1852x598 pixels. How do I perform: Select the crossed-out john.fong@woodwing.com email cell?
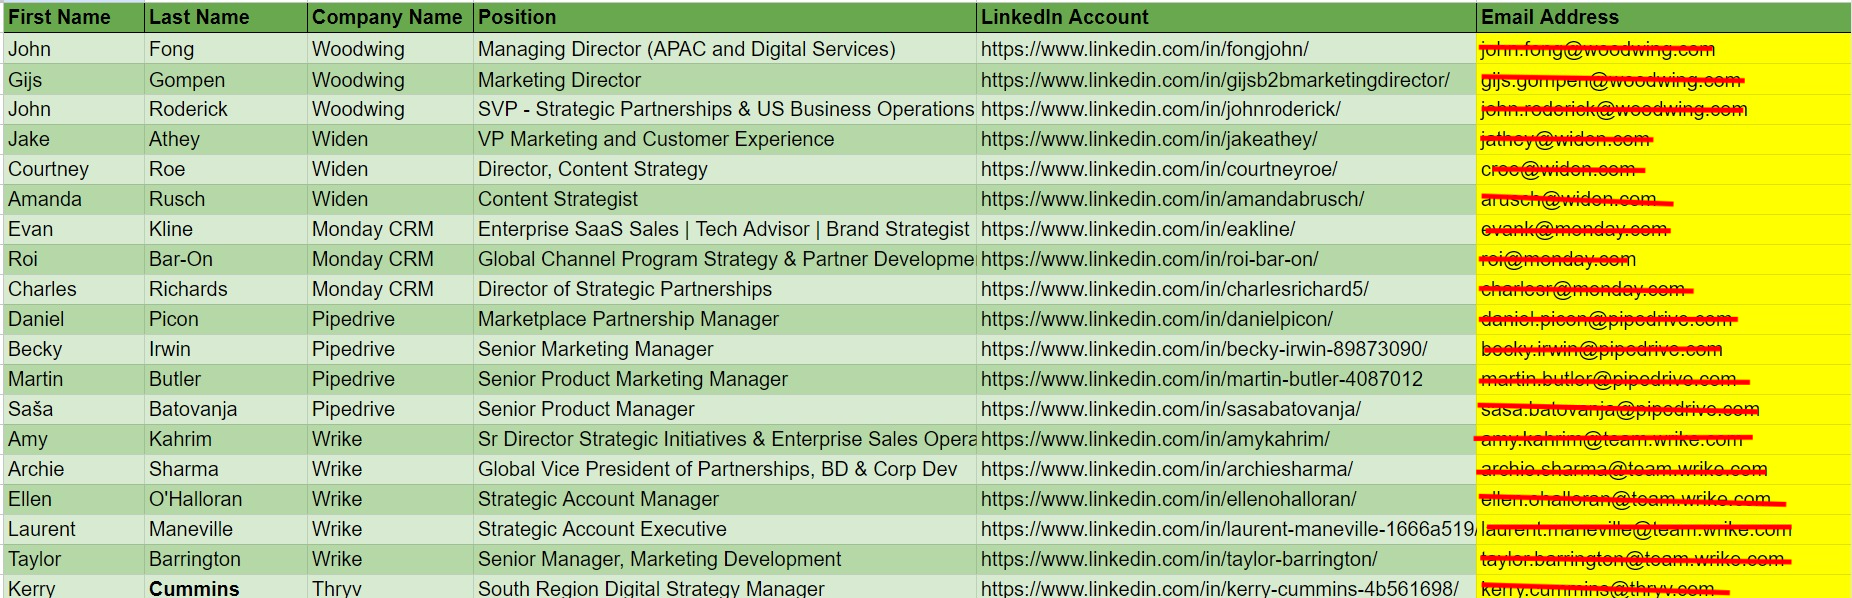pos(1597,49)
